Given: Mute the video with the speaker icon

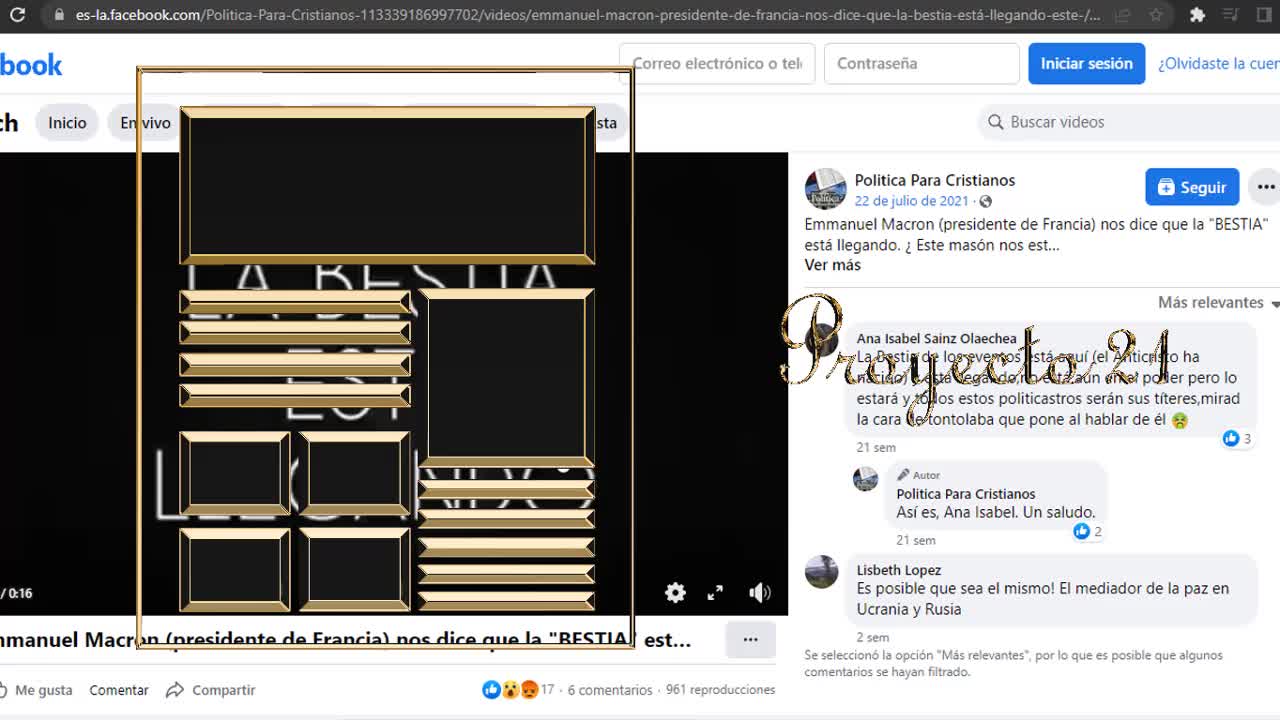Looking at the screenshot, I should click(x=760, y=592).
